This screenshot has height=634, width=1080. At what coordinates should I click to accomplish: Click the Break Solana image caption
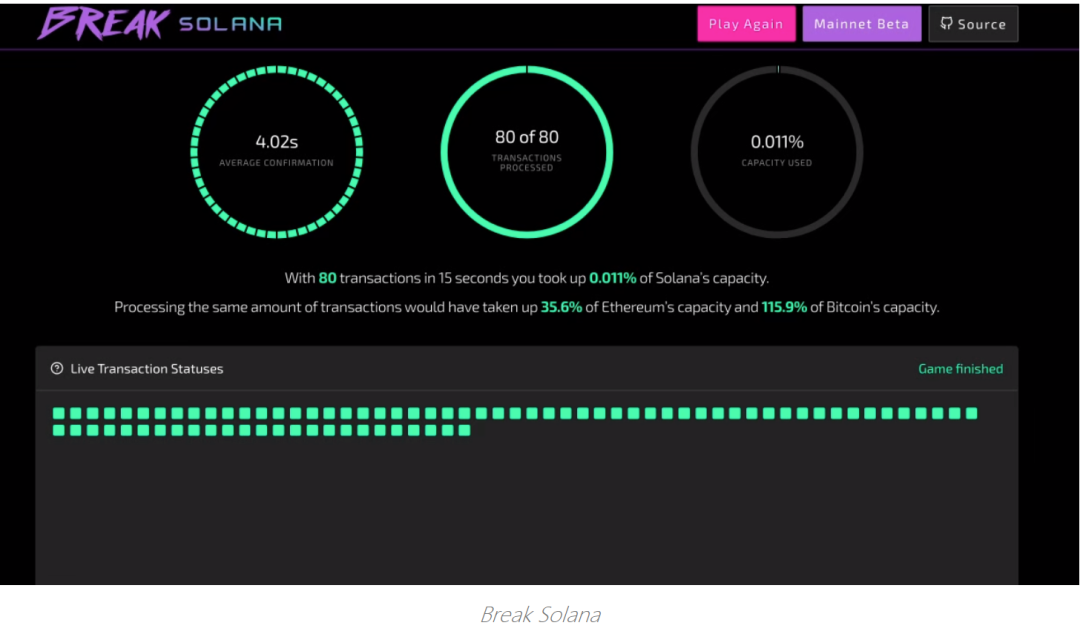[x=540, y=614]
